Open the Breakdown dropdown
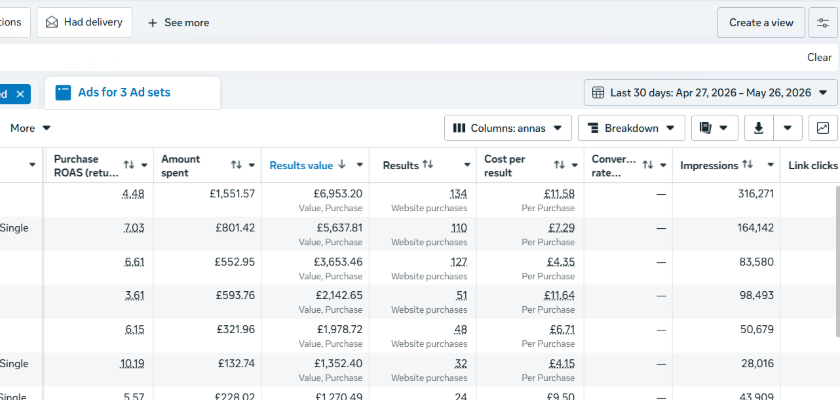 tap(632, 128)
